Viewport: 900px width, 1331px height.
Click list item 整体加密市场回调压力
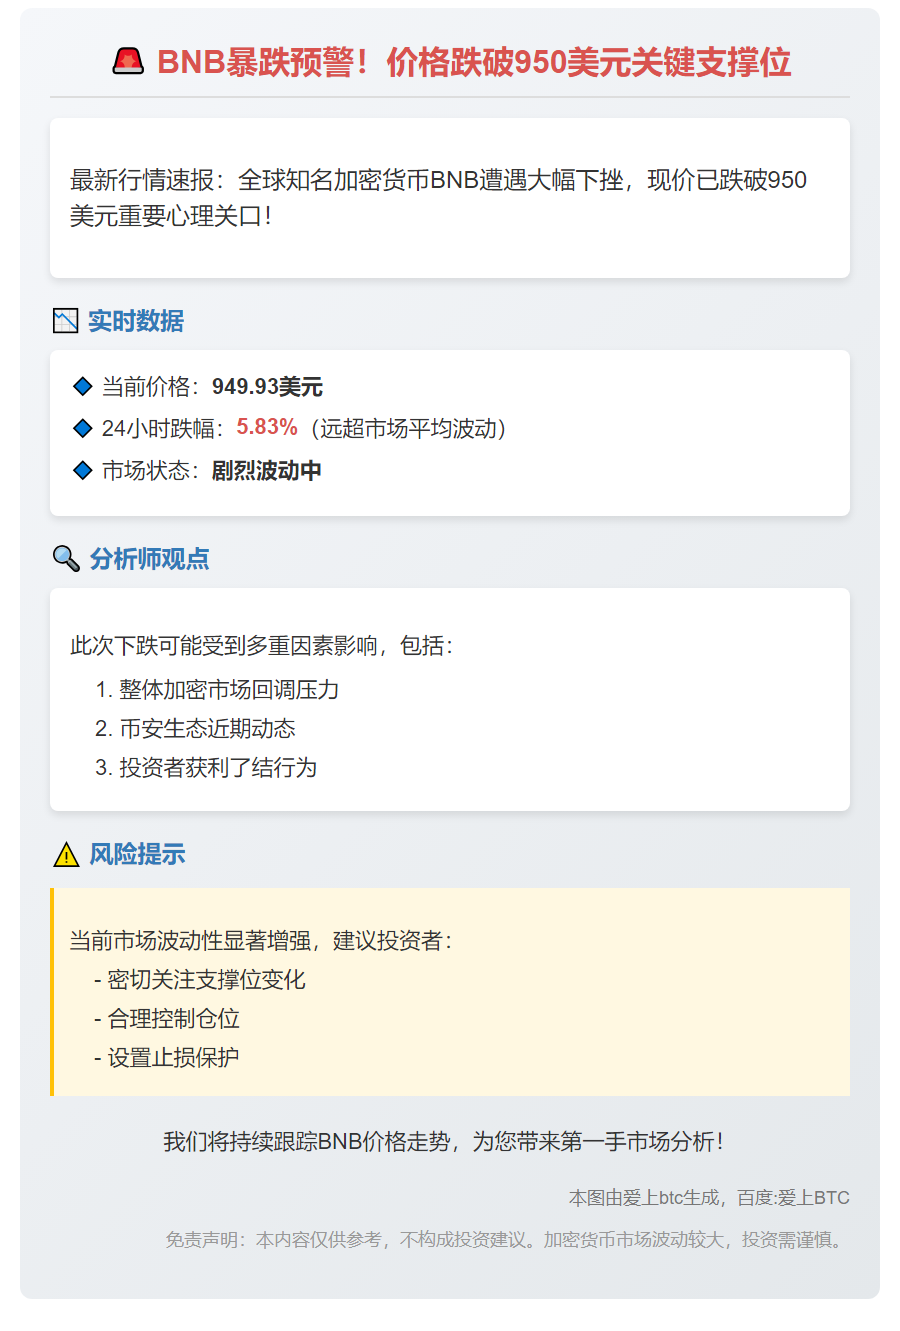[229, 690]
